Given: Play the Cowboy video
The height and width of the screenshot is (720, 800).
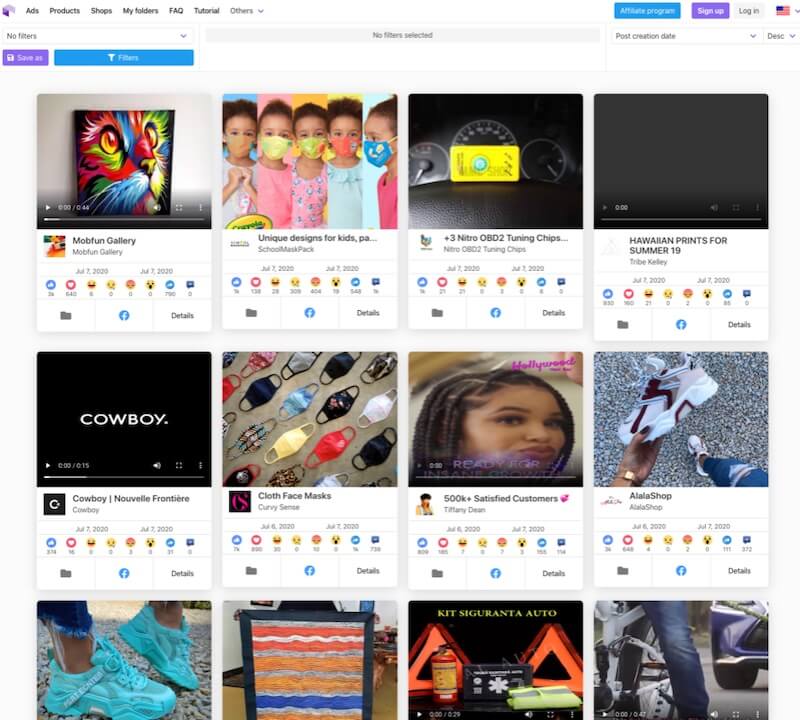Looking at the screenshot, I should [48, 465].
